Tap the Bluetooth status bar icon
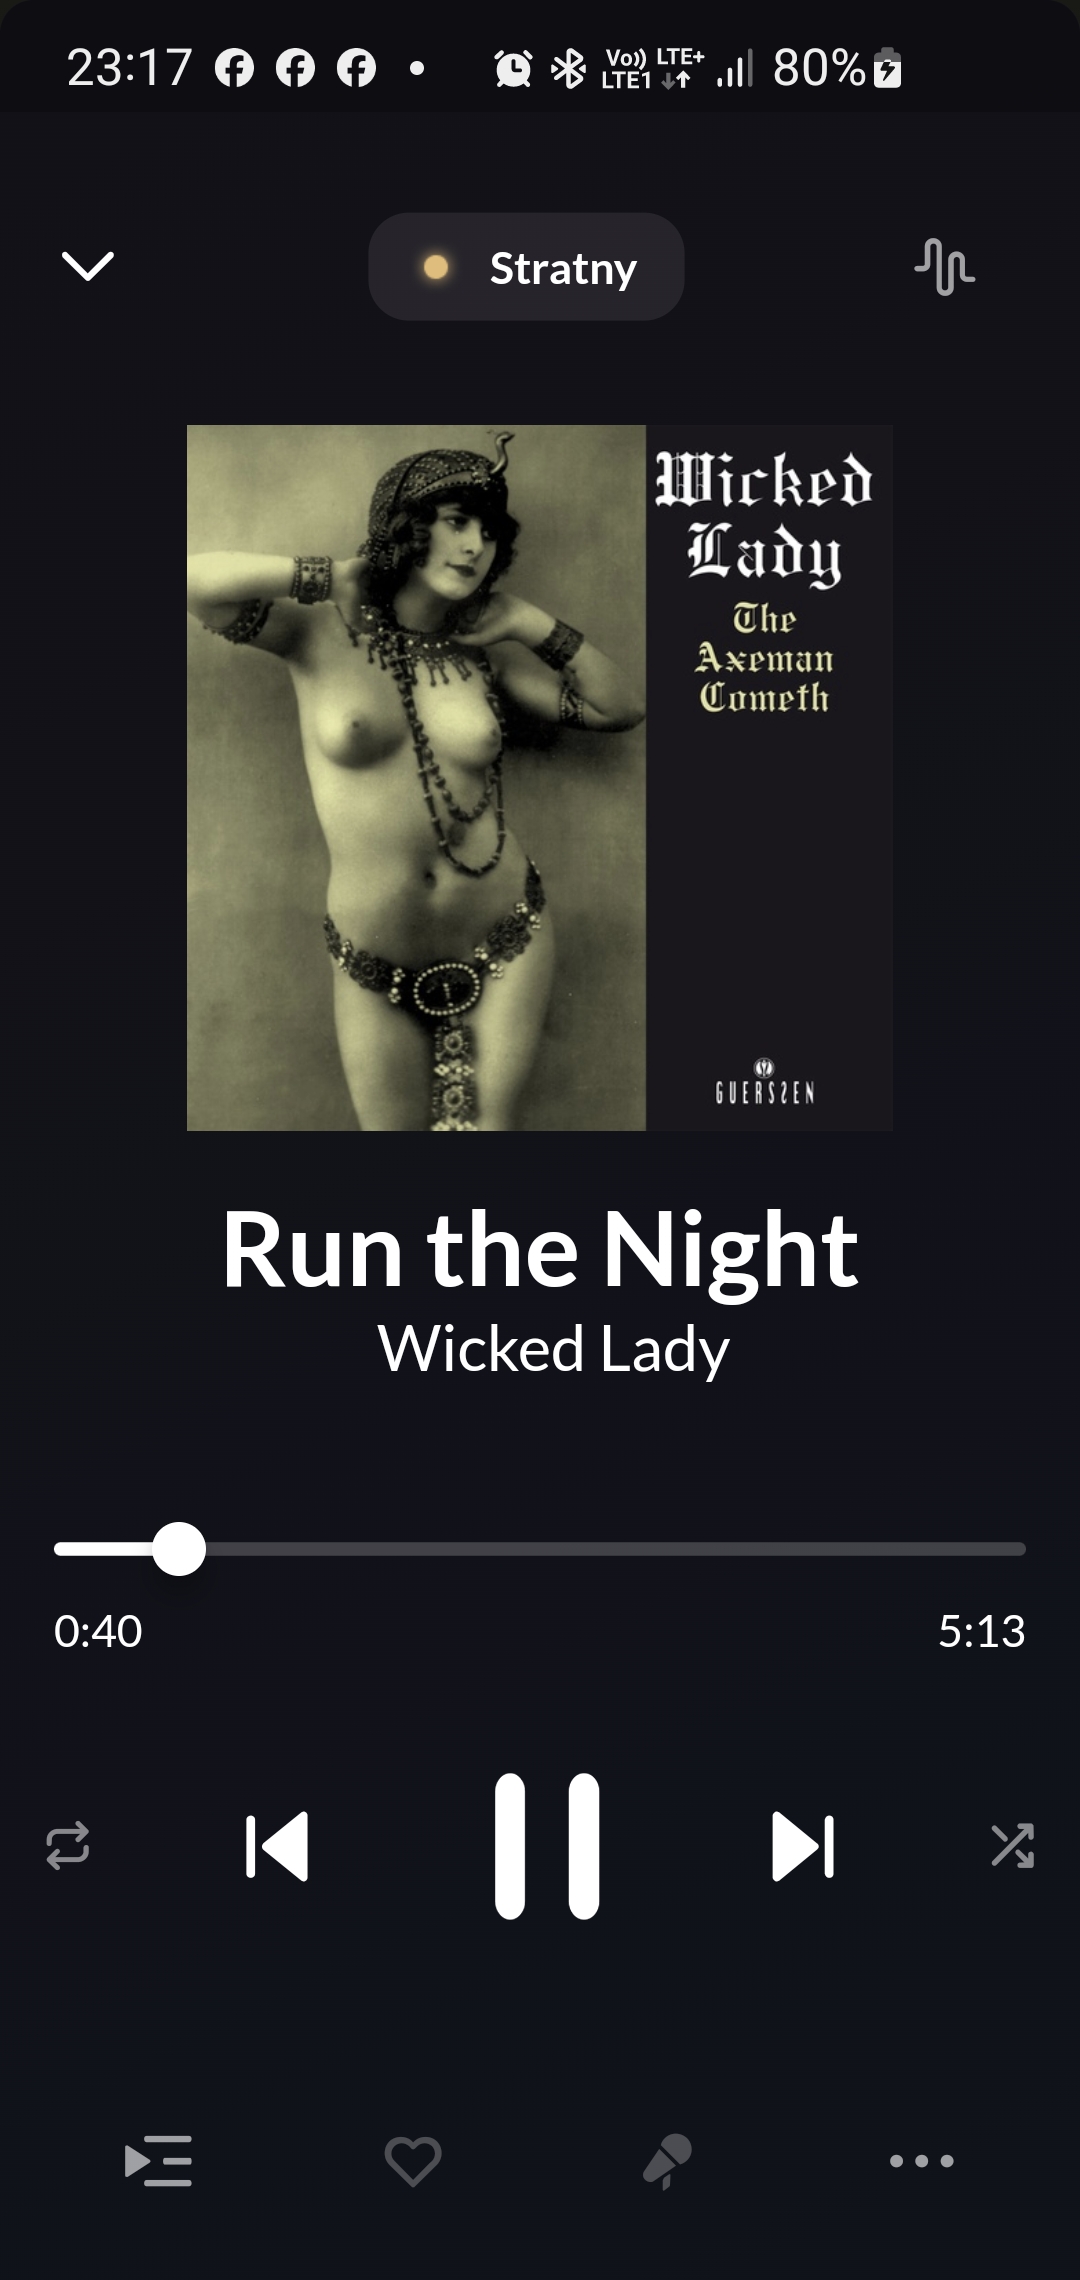This screenshot has width=1080, height=2280. coord(569,69)
